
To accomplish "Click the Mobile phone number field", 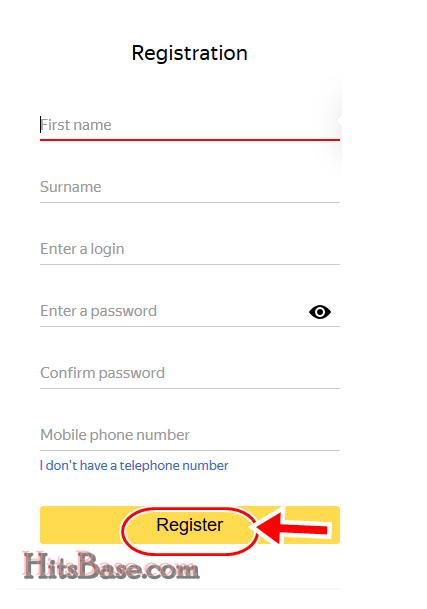I will pyautogui.click(x=190, y=435).
